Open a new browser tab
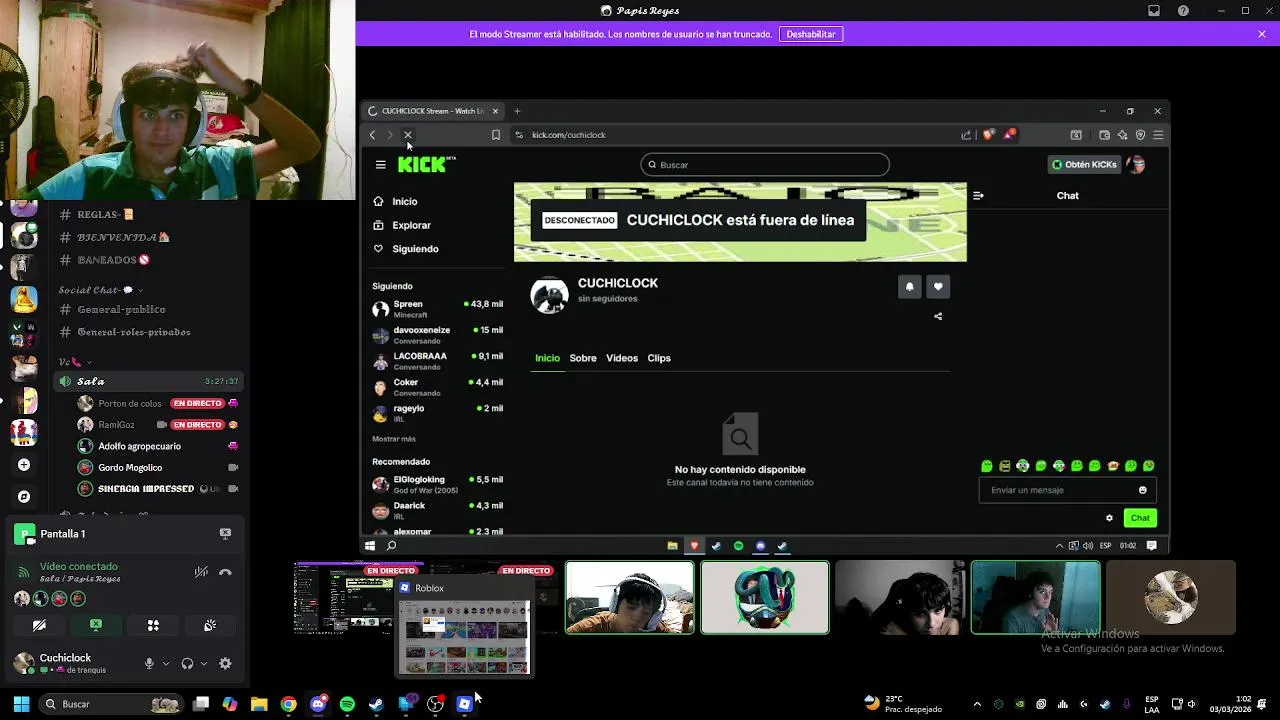The image size is (1280, 720). pos(517,111)
